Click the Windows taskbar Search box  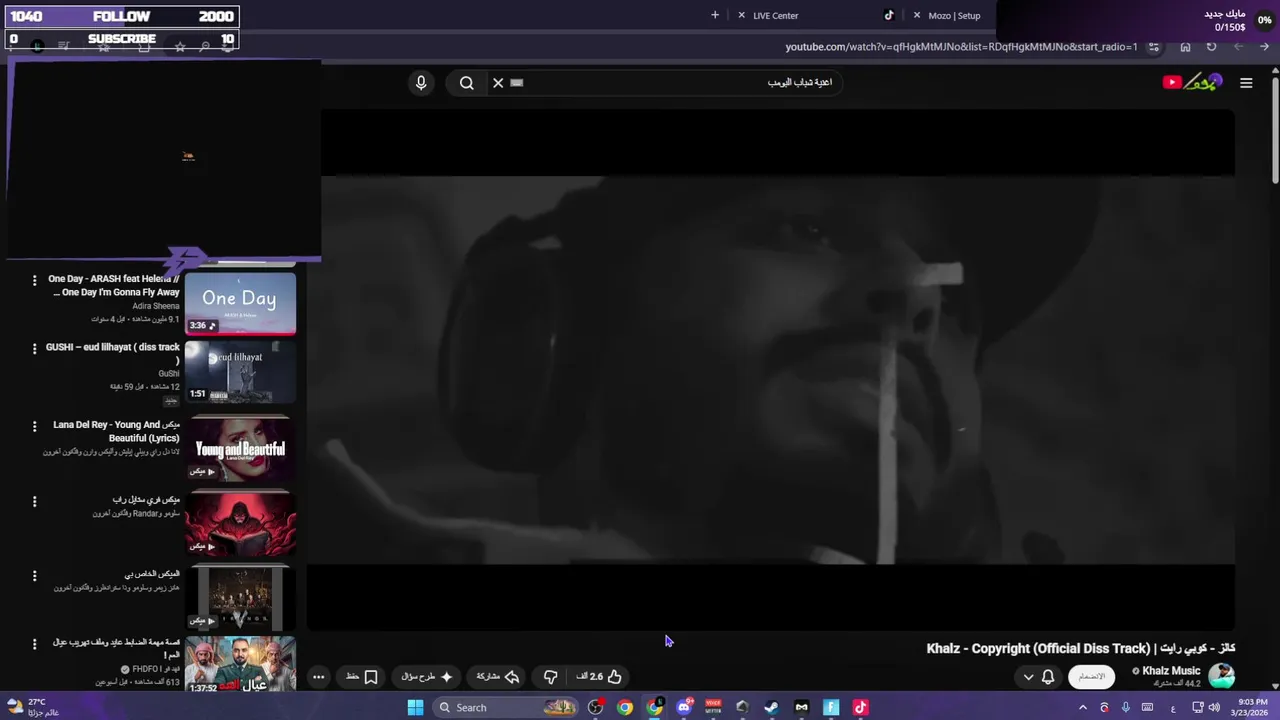tap(507, 707)
